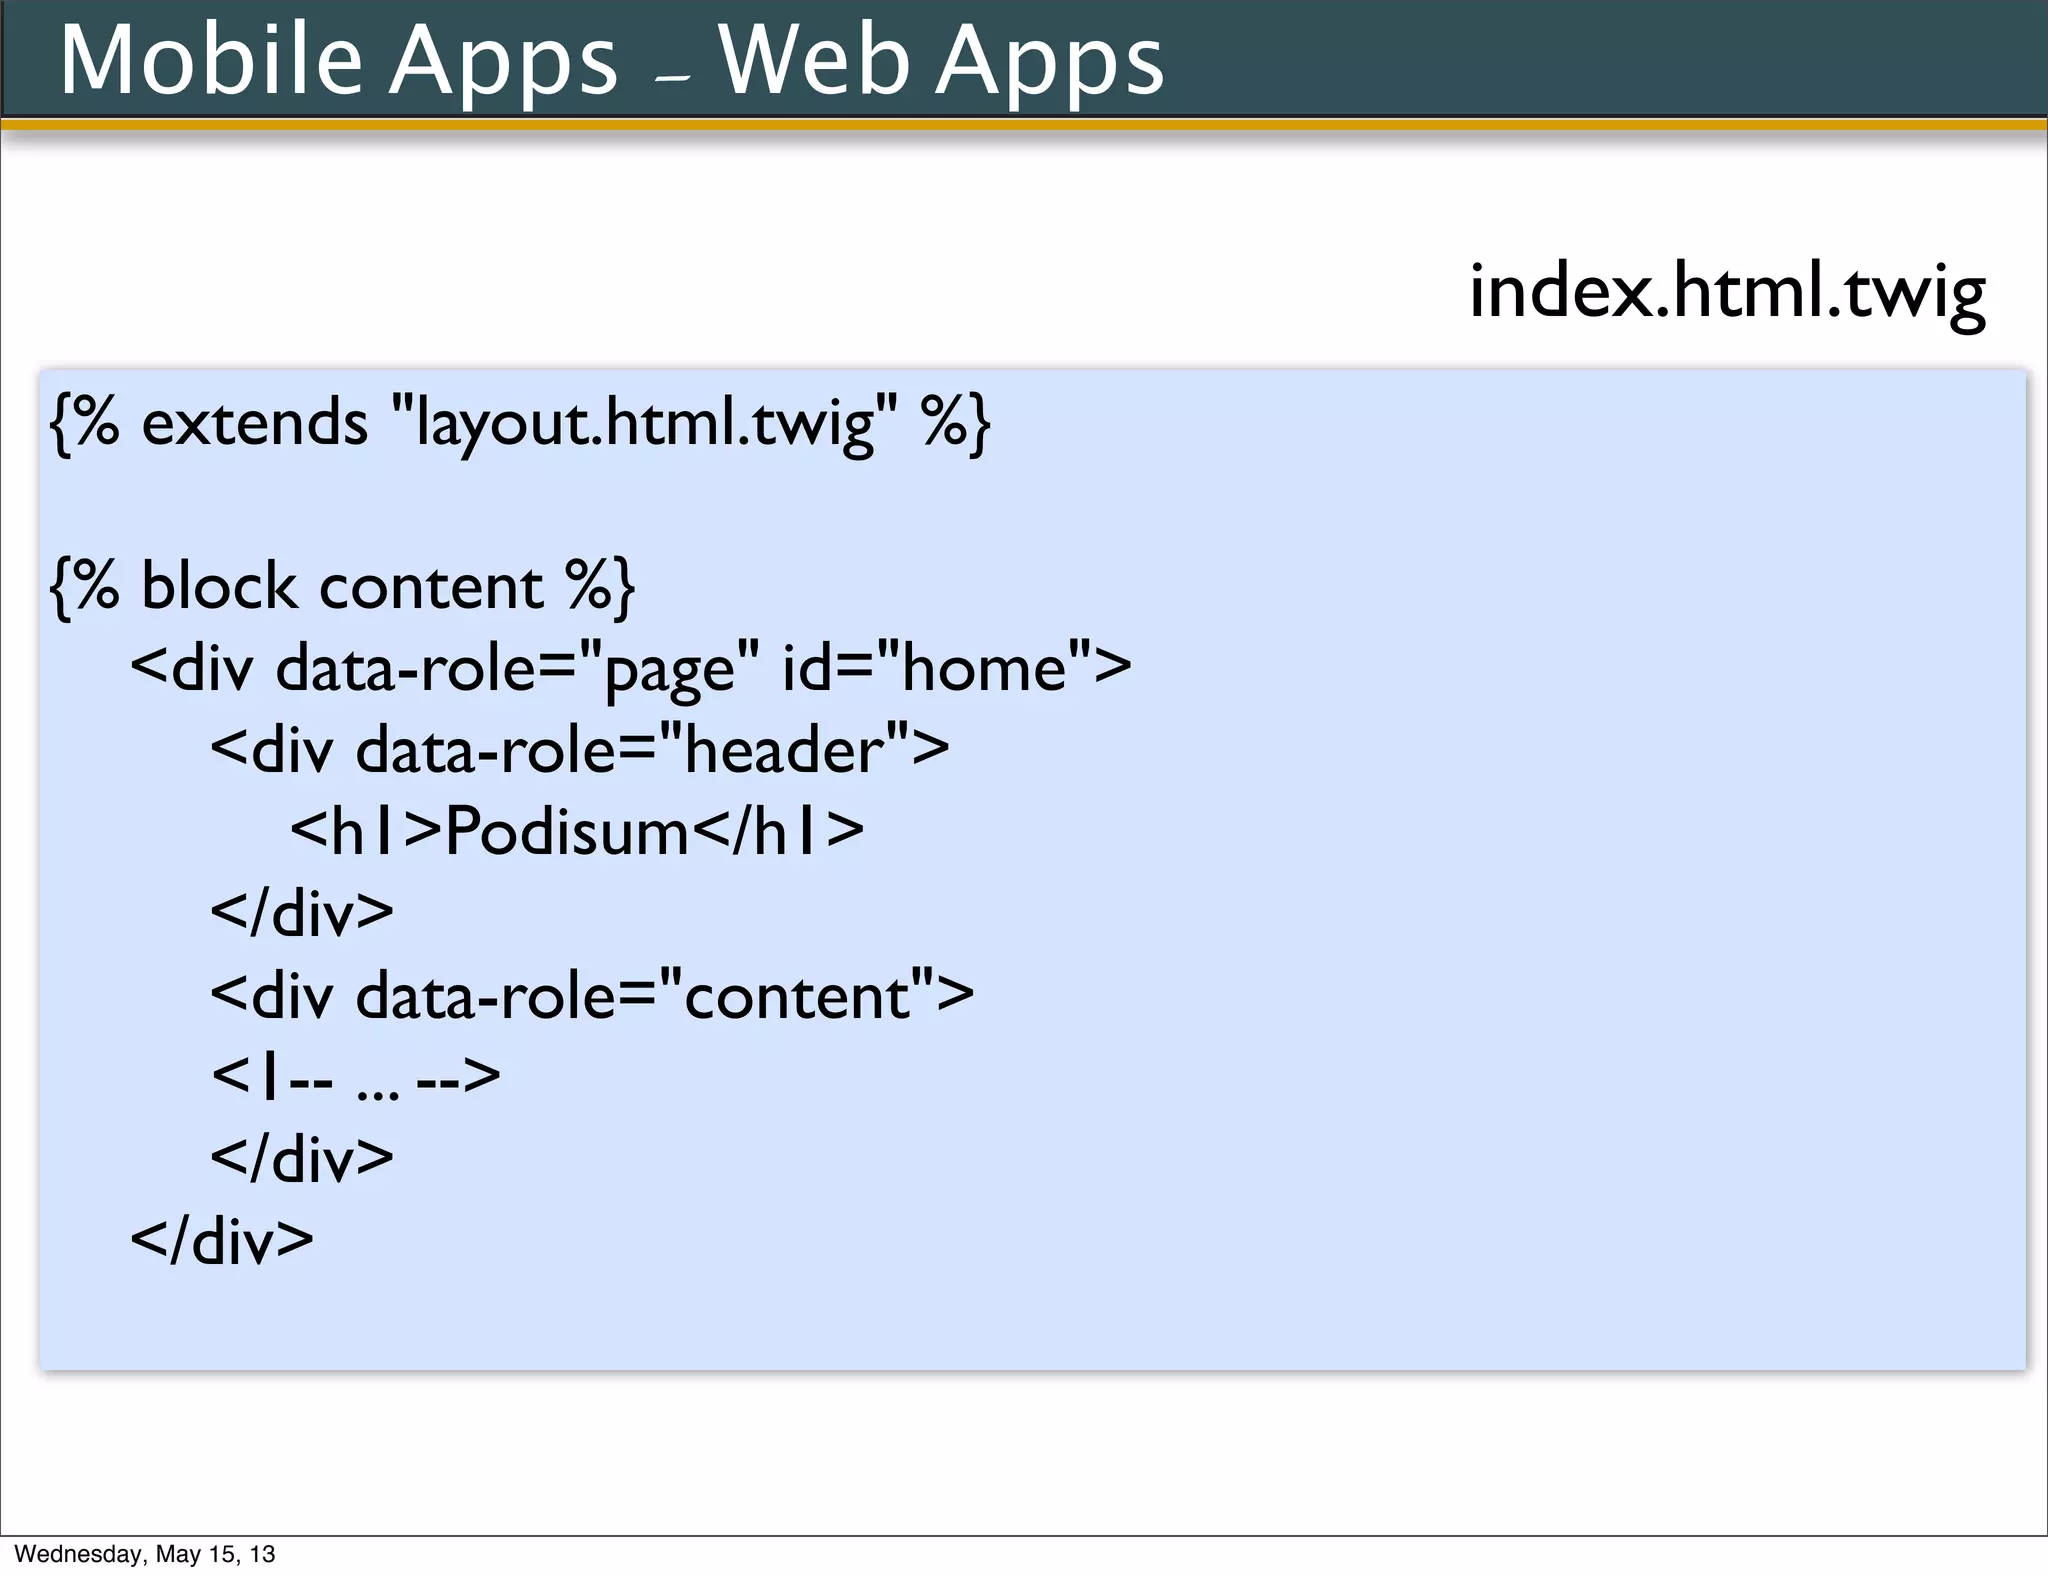Click the div data-role content line
Viewport: 2048px width, 1576px height.
[x=592, y=996]
